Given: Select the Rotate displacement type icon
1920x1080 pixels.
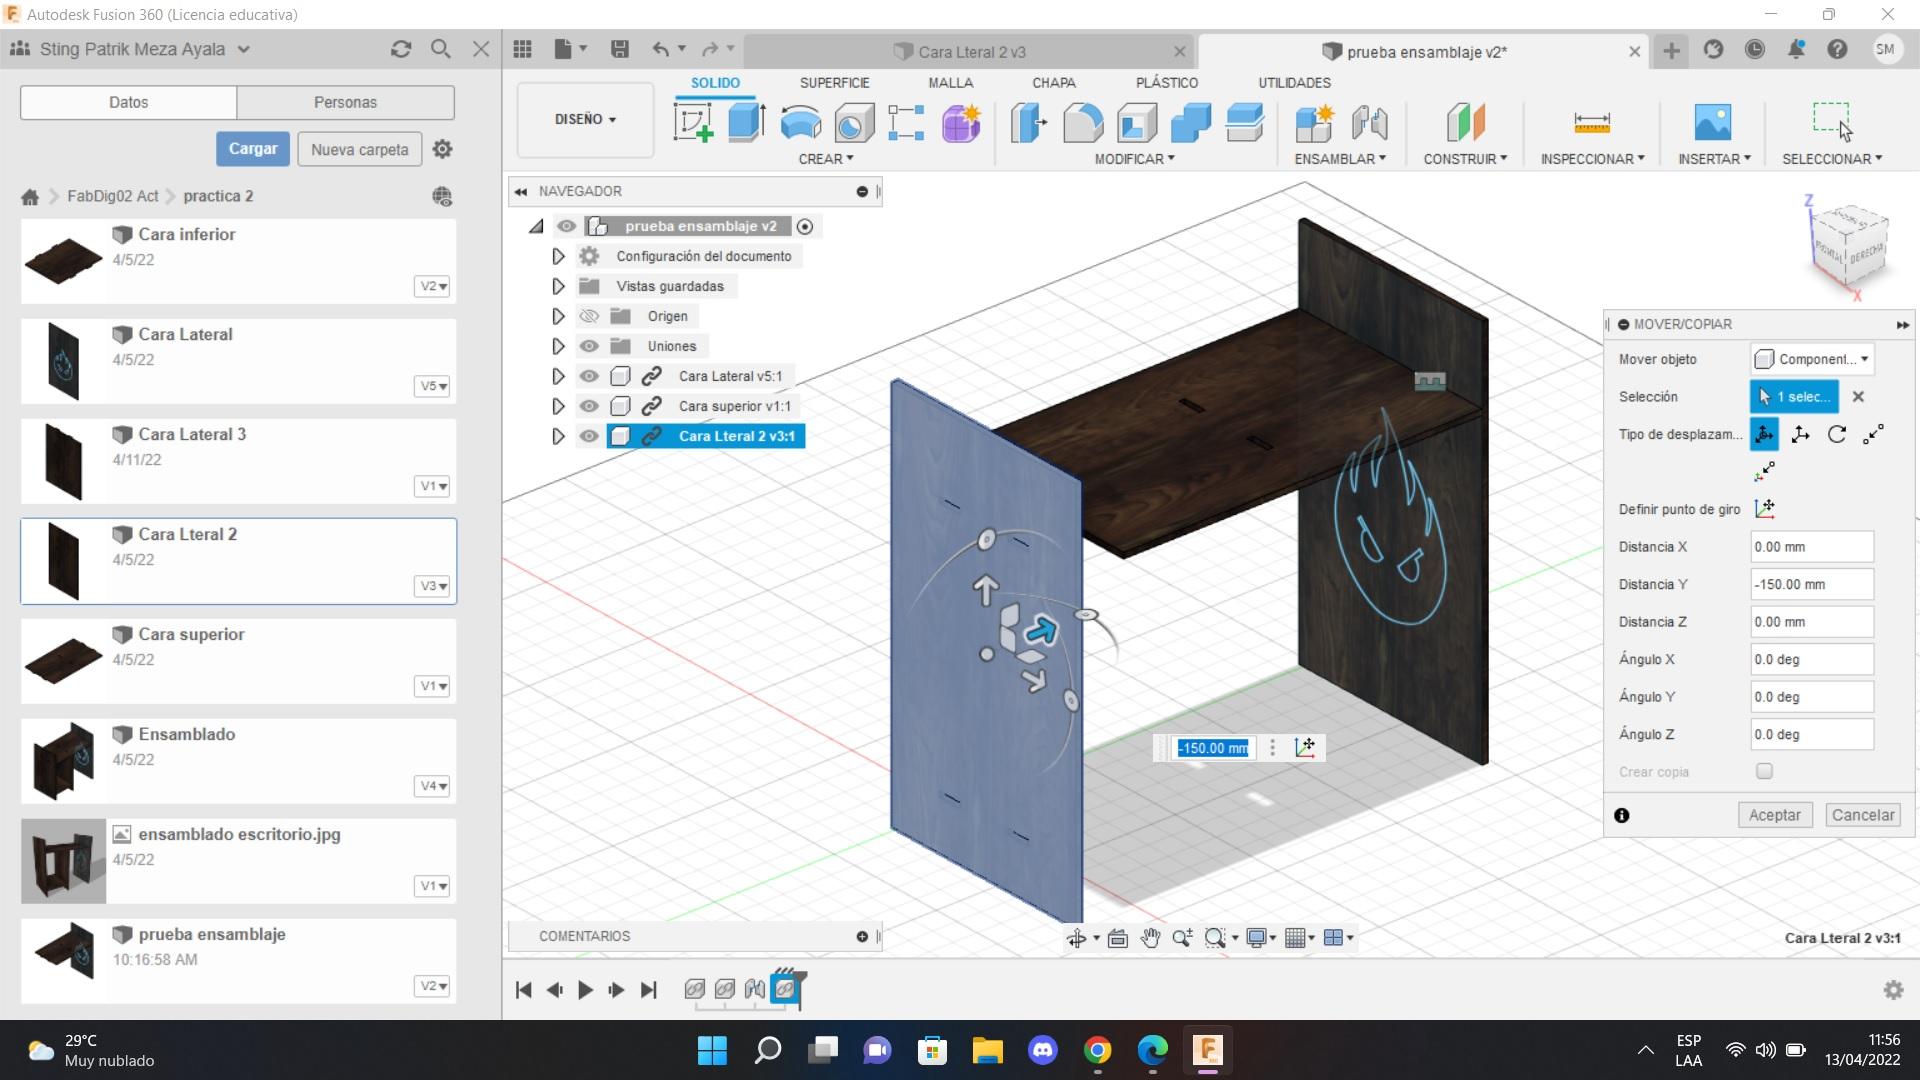Looking at the screenshot, I should coord(1836,434).
